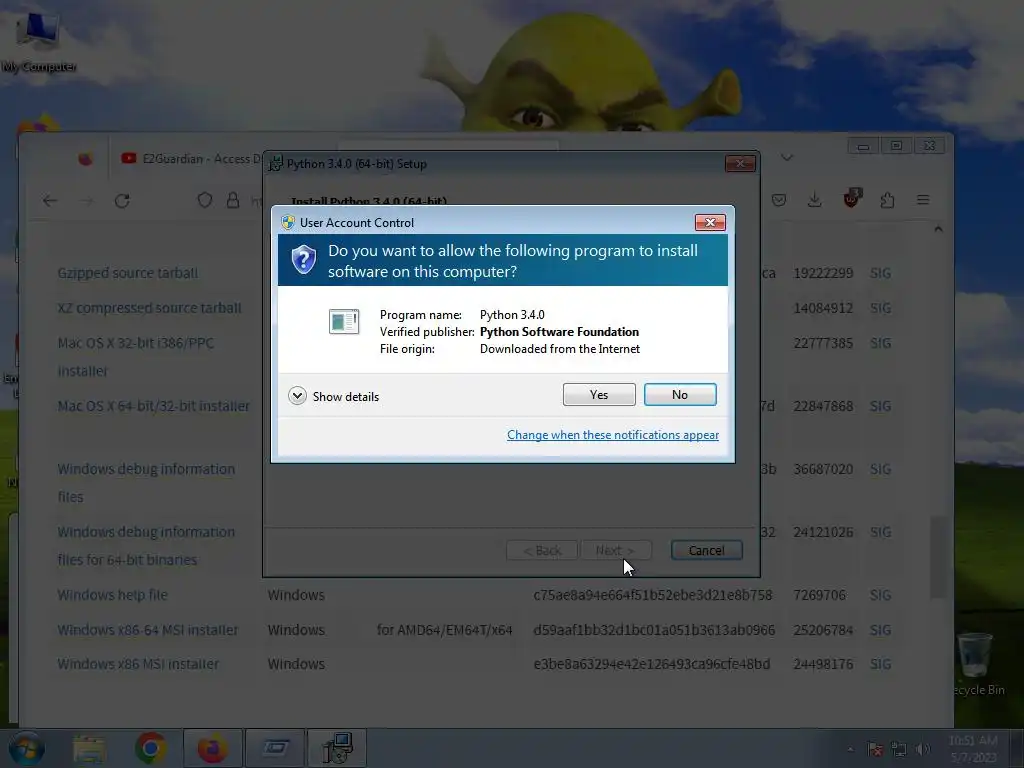
Task: Open the Firefox extensions puzzle icon
Action: (x=887, y=200)
